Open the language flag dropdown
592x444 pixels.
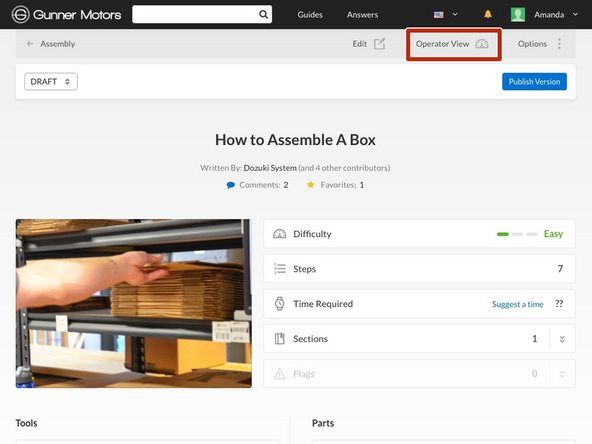pyautogui.click(x=446, y=14)
